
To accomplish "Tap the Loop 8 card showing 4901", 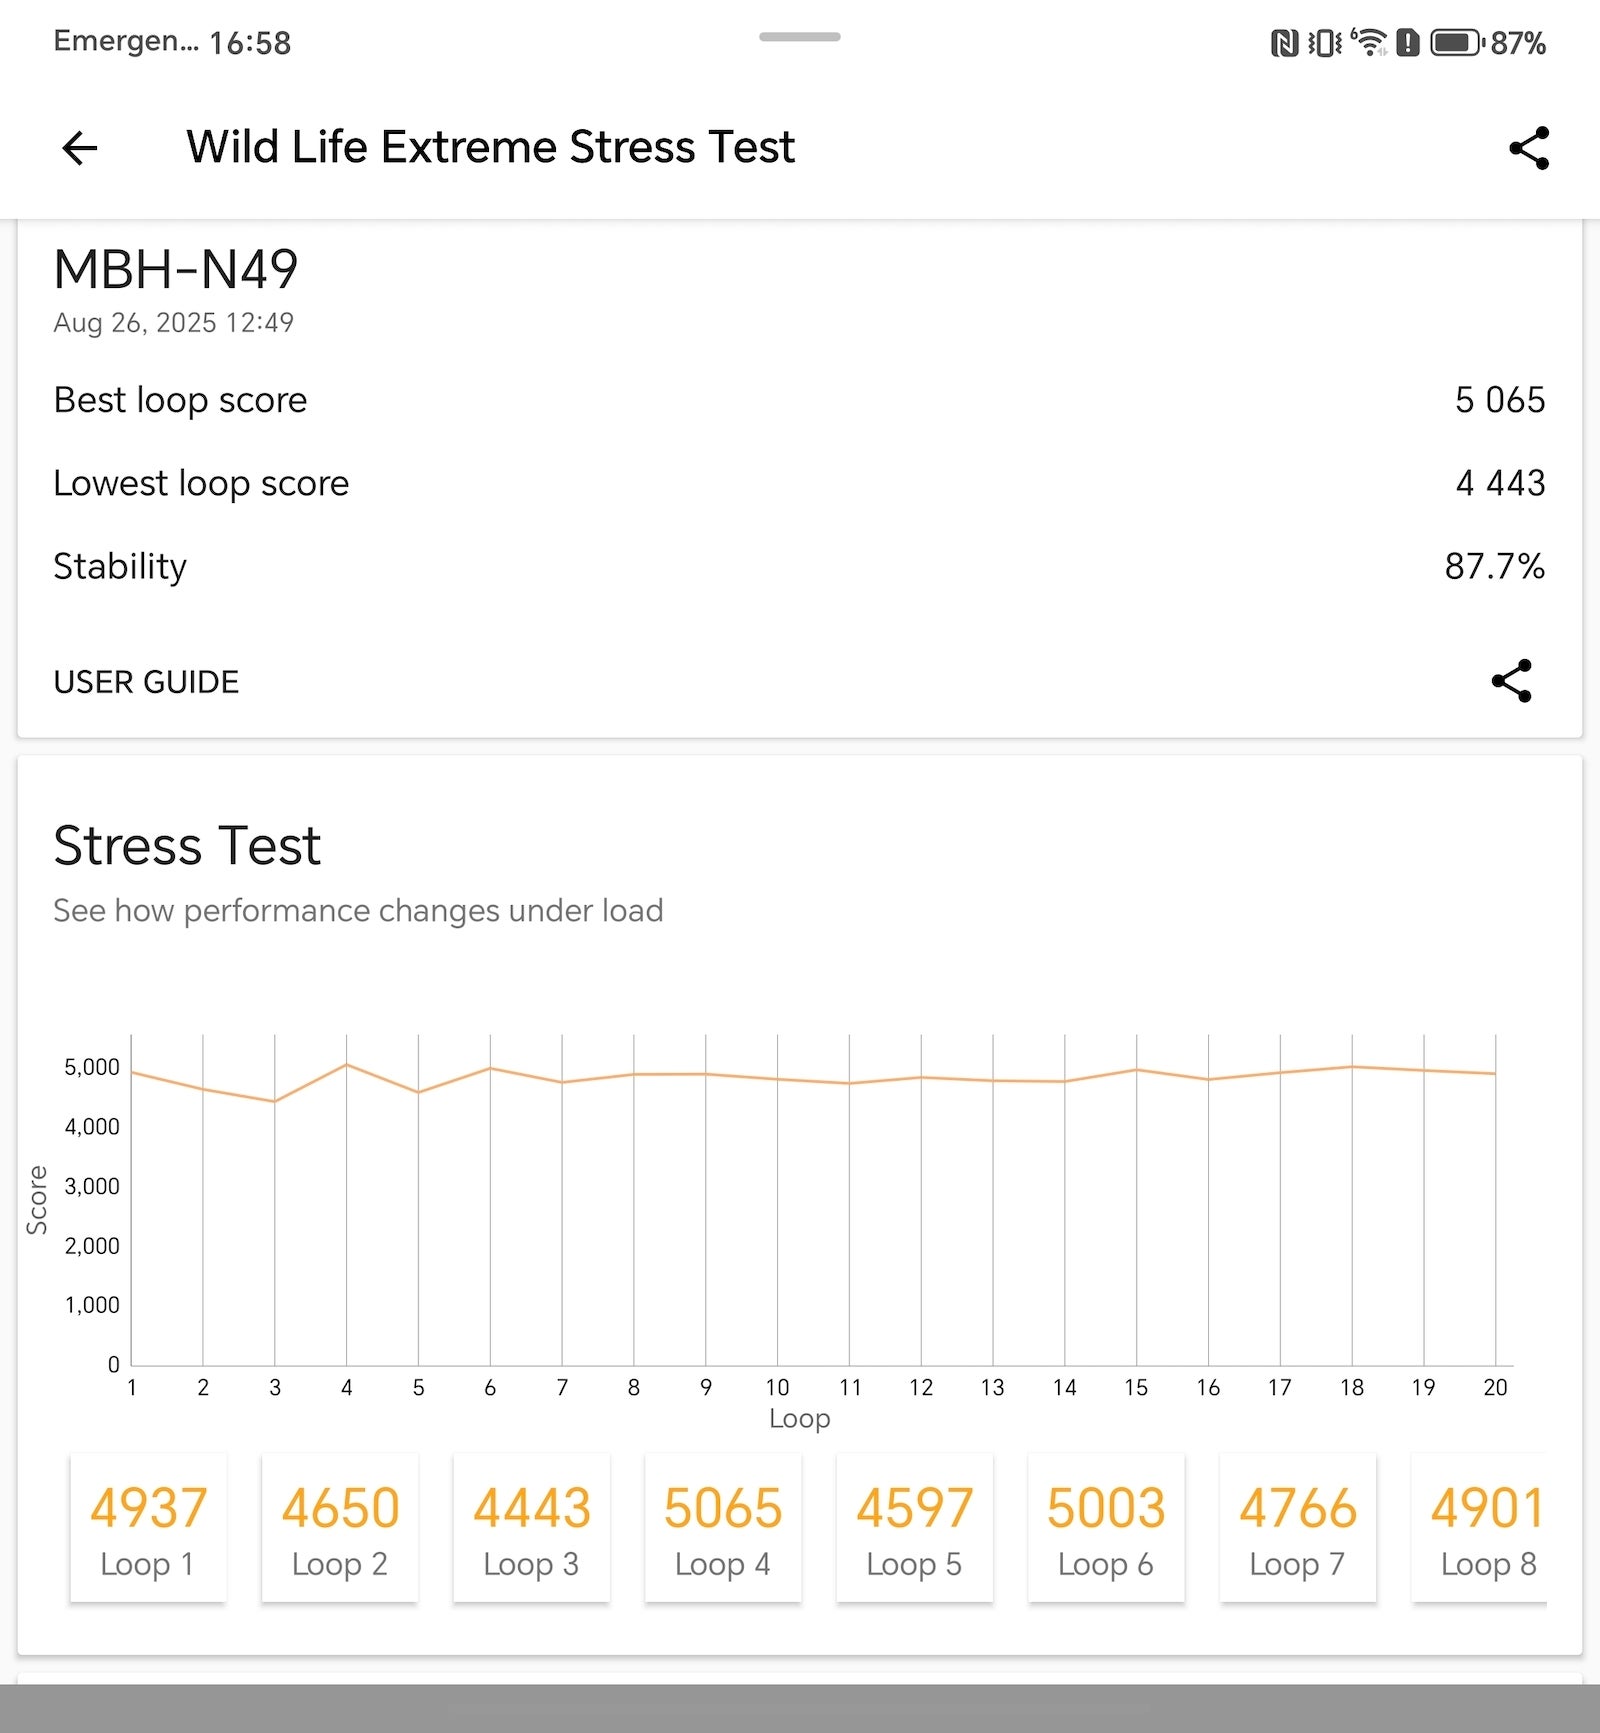I will tap(1480, 1527).
